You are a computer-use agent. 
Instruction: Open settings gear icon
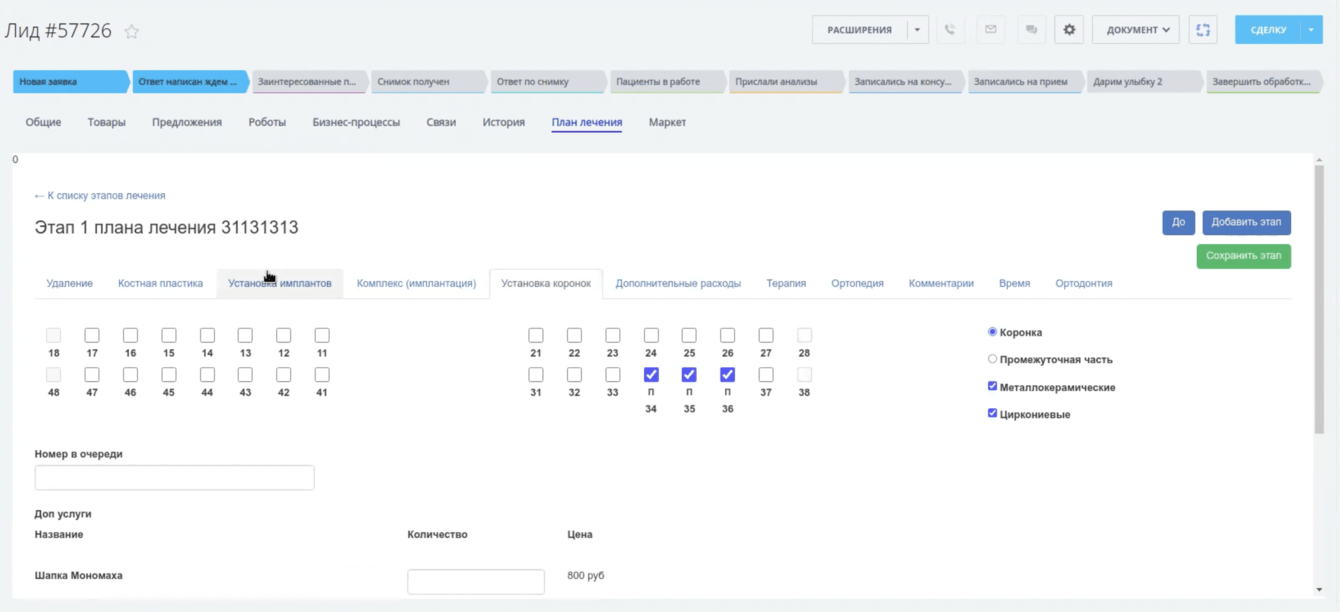coord(1069,30)
